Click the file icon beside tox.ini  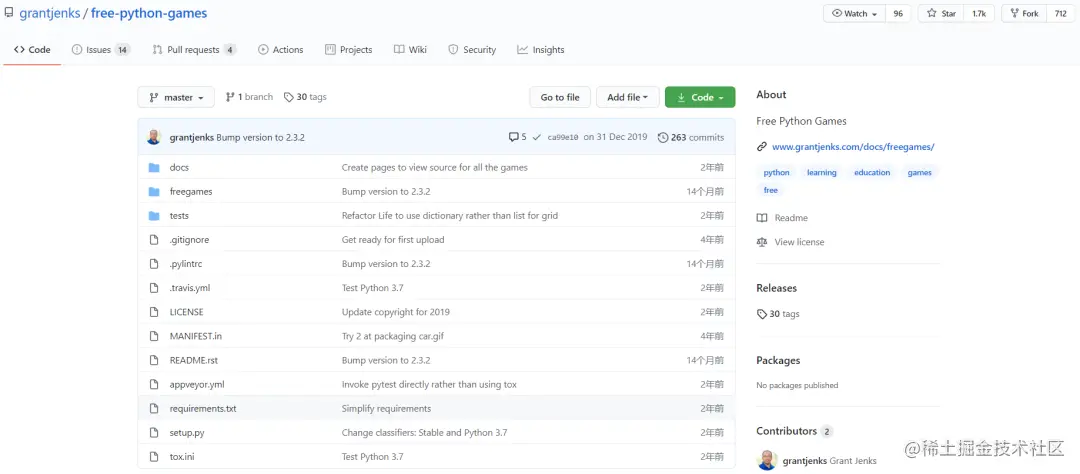coord(154,457)
